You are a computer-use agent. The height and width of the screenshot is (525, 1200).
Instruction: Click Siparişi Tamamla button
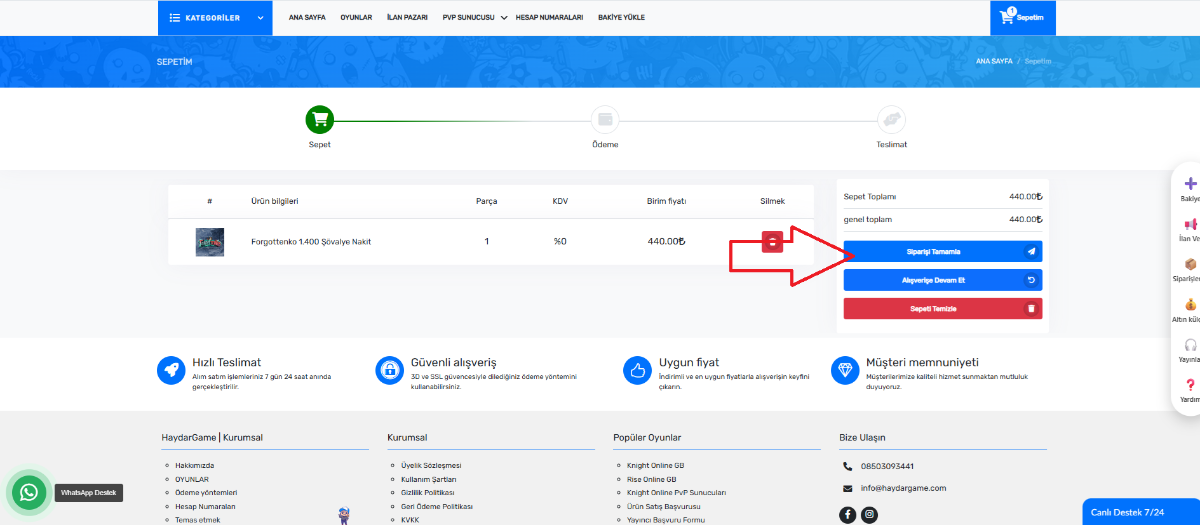pos(942,252)
